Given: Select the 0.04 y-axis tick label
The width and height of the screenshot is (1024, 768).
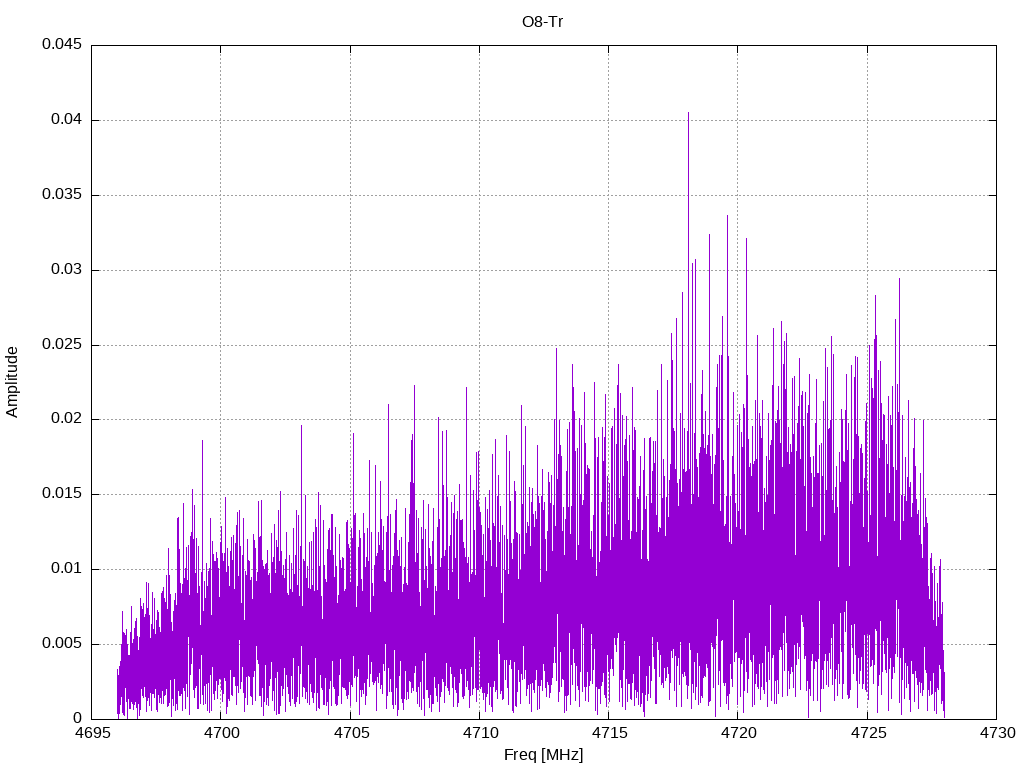Looking at the screenshot, I should point(66,120).
